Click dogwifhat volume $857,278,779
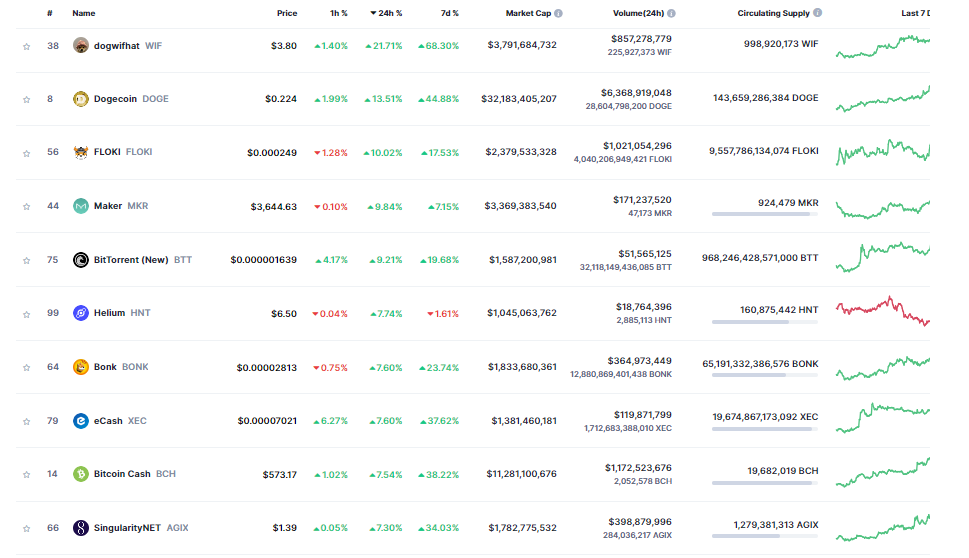969x558 pixels. tap(641, 39)
